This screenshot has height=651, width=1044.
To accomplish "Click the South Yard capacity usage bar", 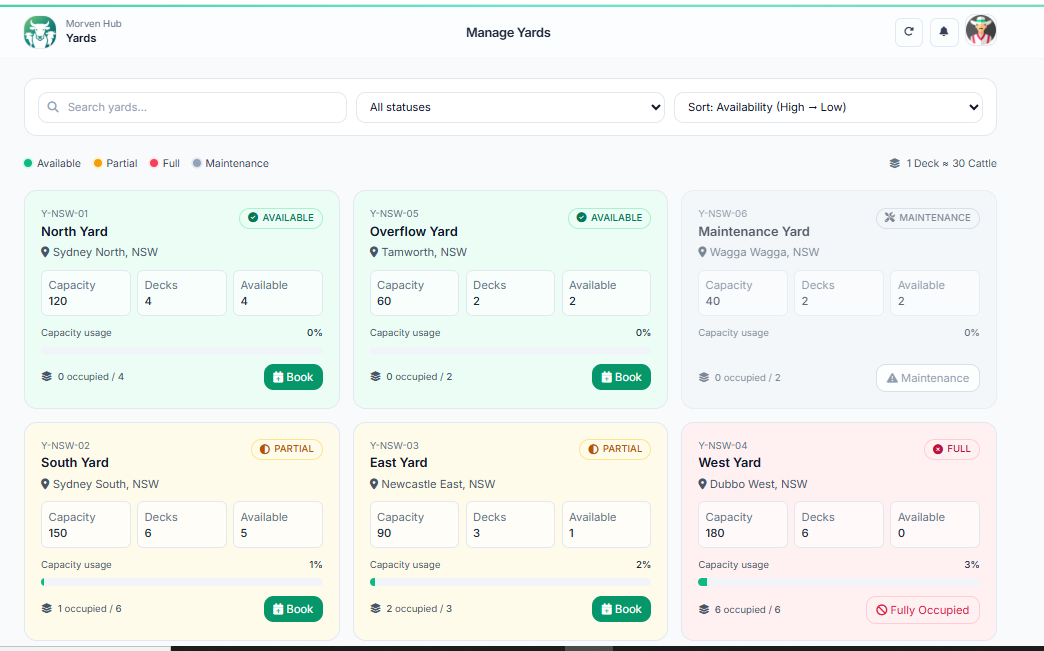I will point(181,582).
